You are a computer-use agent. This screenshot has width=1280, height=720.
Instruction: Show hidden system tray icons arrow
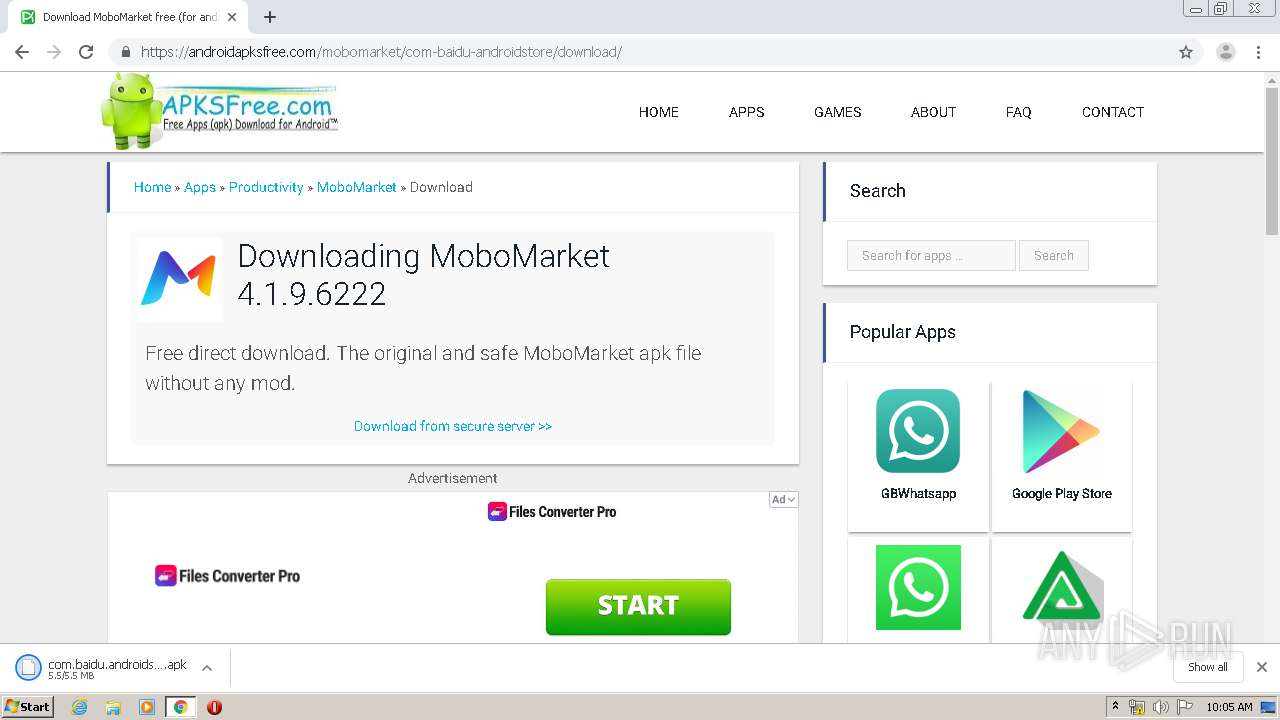1115,707
